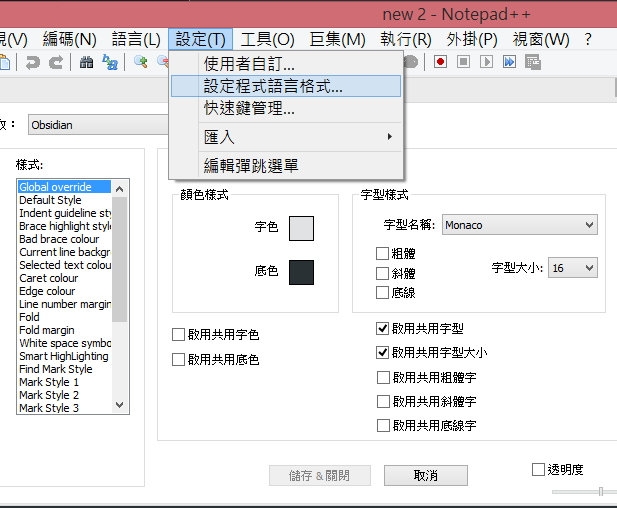This screenshot has width=617, height=508.
Task: Click the Start Recording macro icon
Action: point(440,62)
